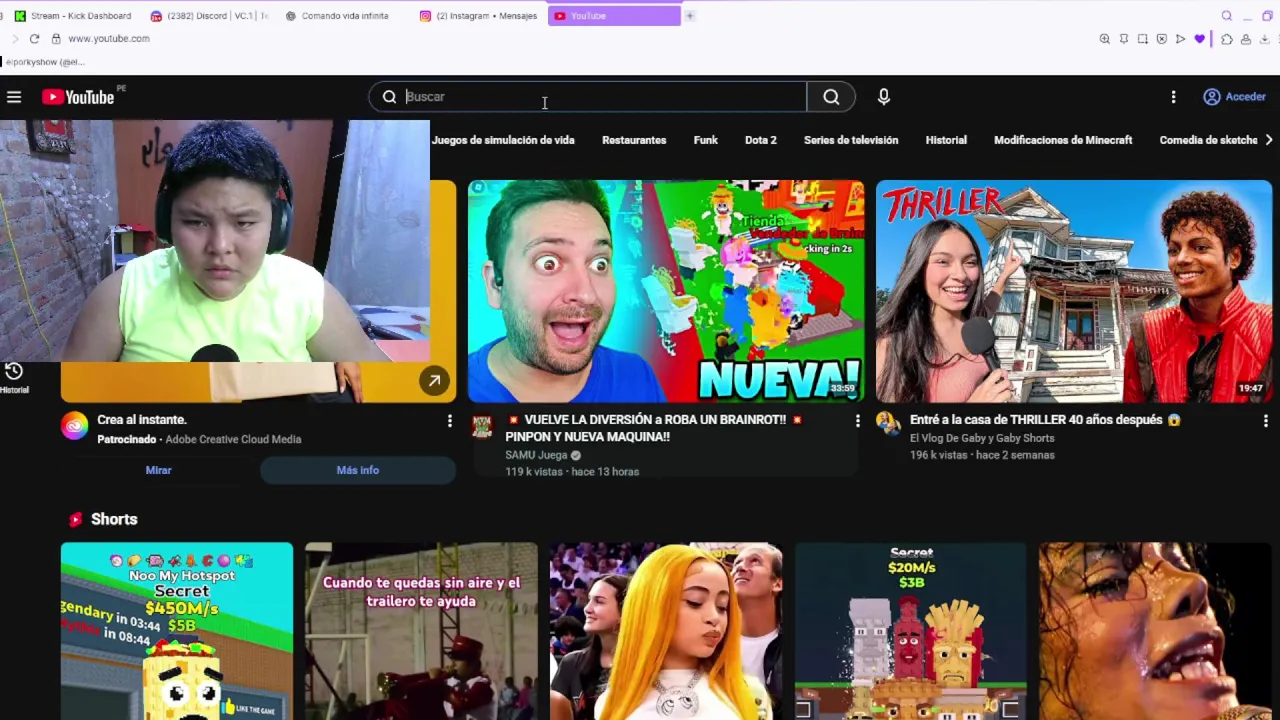Expand more category chips with right chevron
This screenshot has width=1280, height=720.
(1269, 140)
